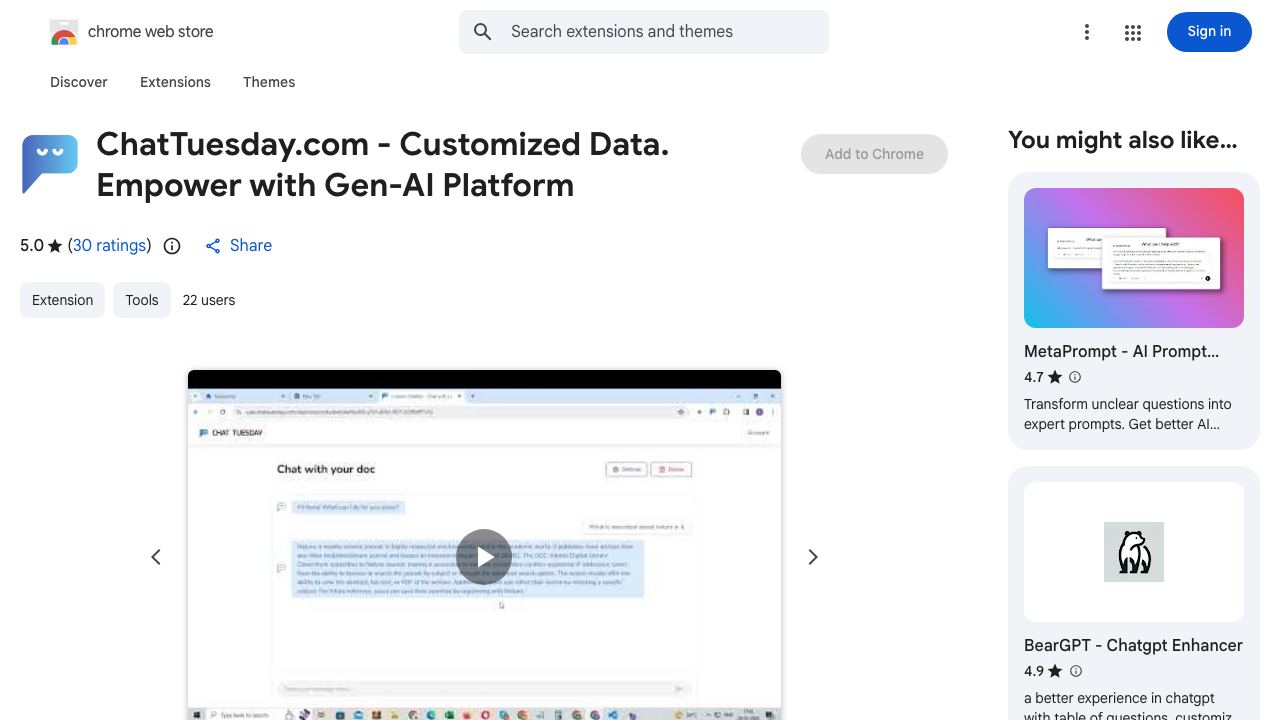1280x720 pixels.
Task: Open the Google apps grid
Action: [1133, 32]
